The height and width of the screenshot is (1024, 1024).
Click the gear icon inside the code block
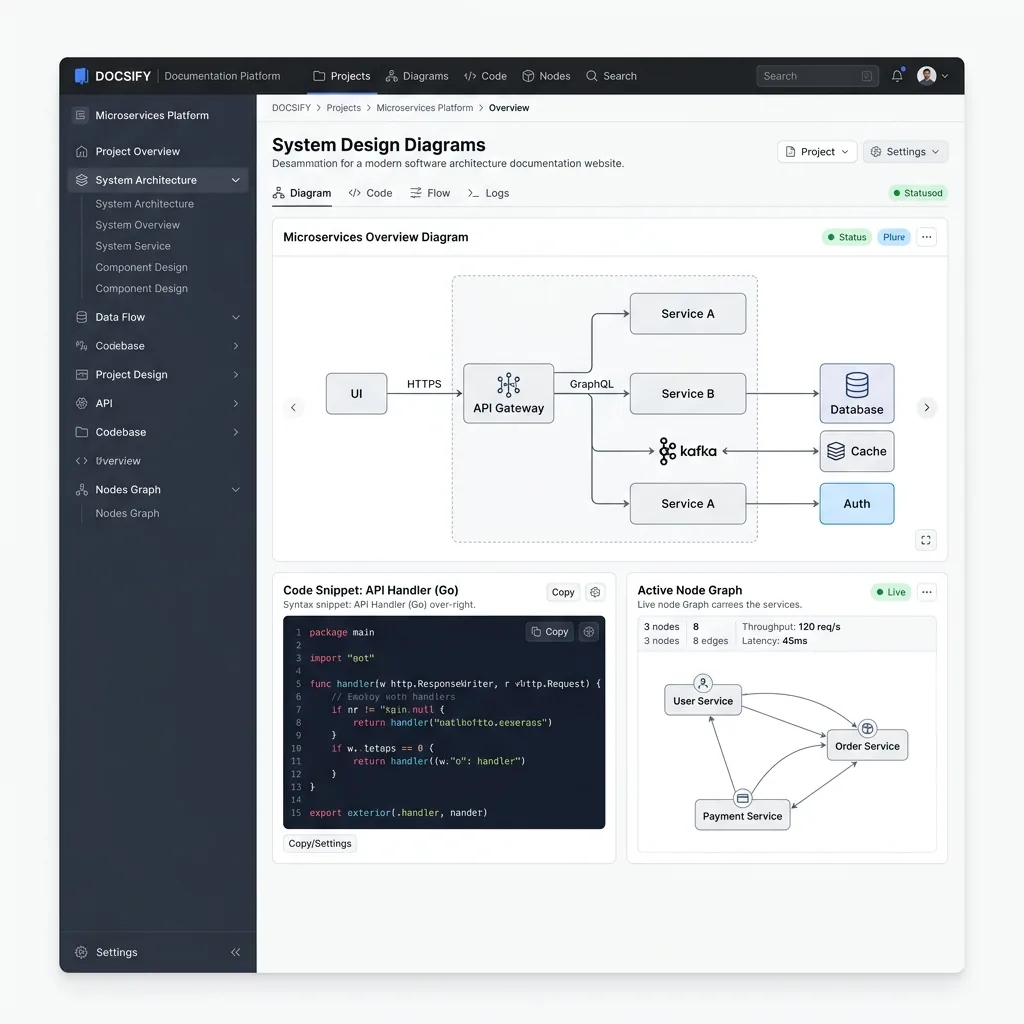pyautogui.click(x=588, y=632)
